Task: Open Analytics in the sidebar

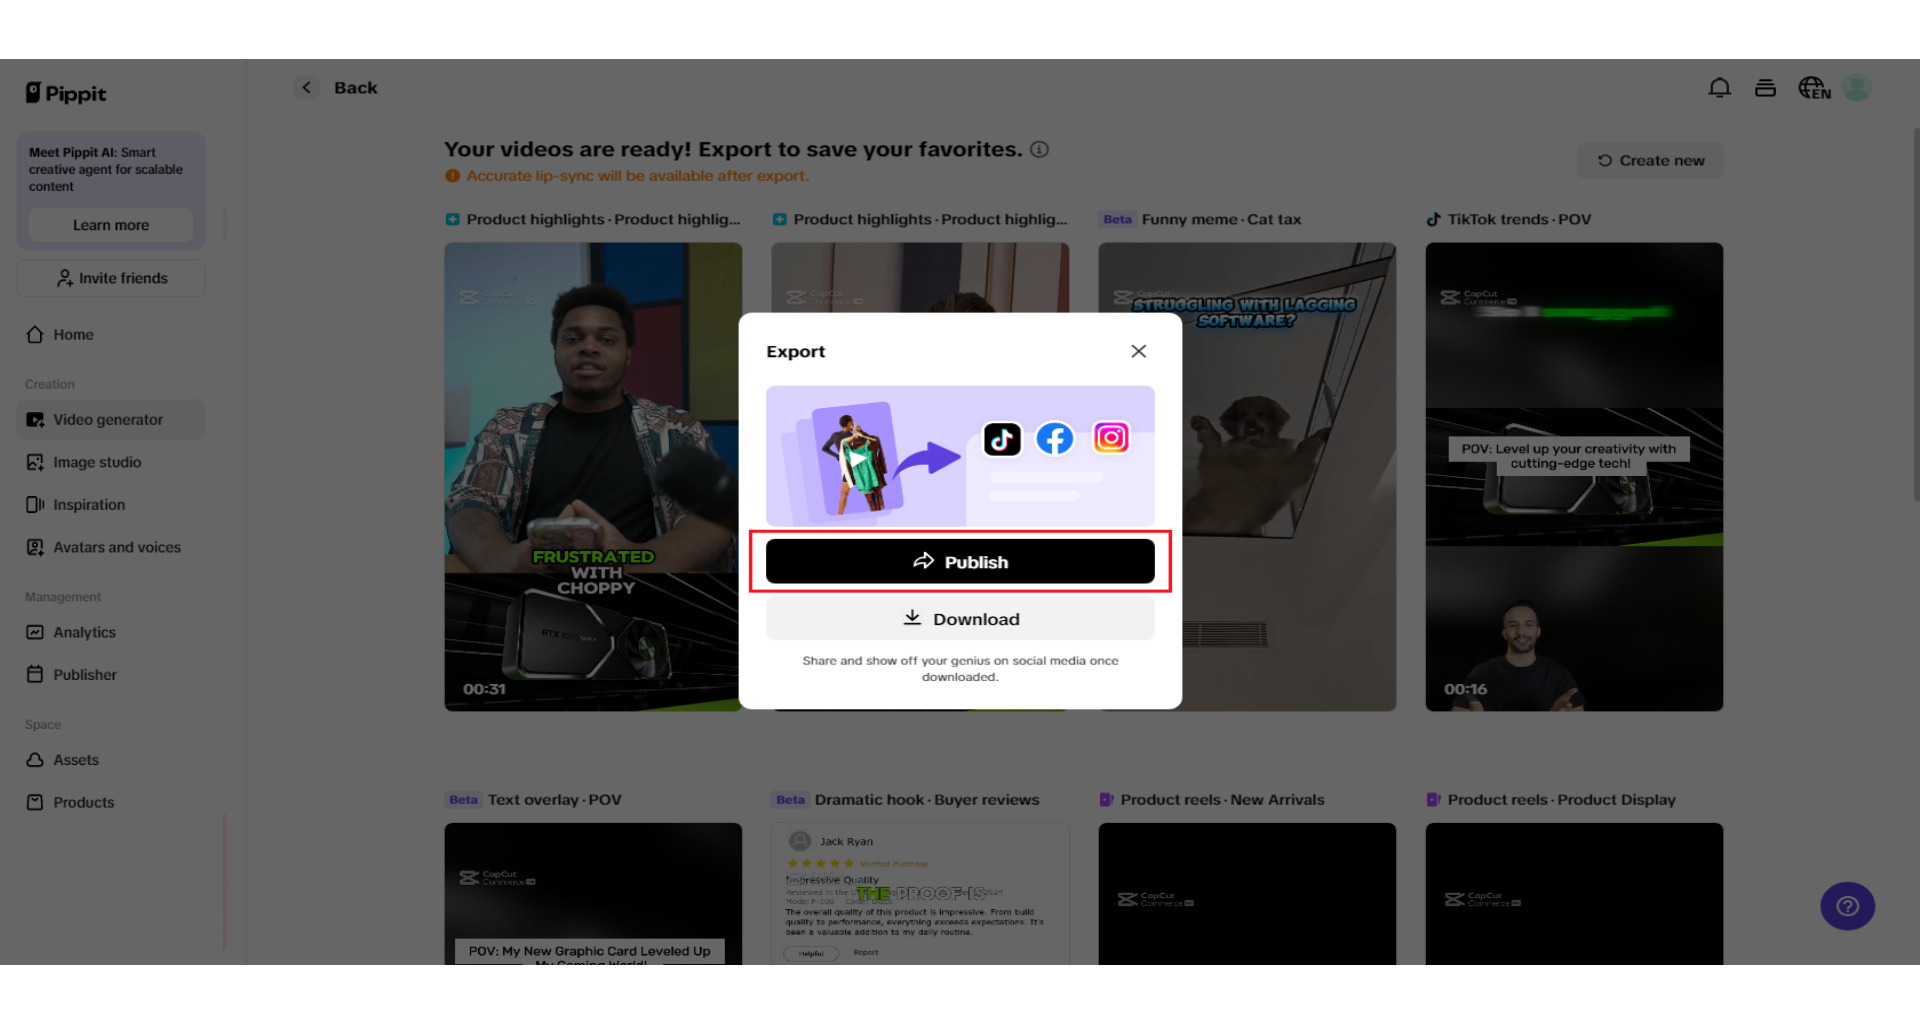Action: [111, 632]
